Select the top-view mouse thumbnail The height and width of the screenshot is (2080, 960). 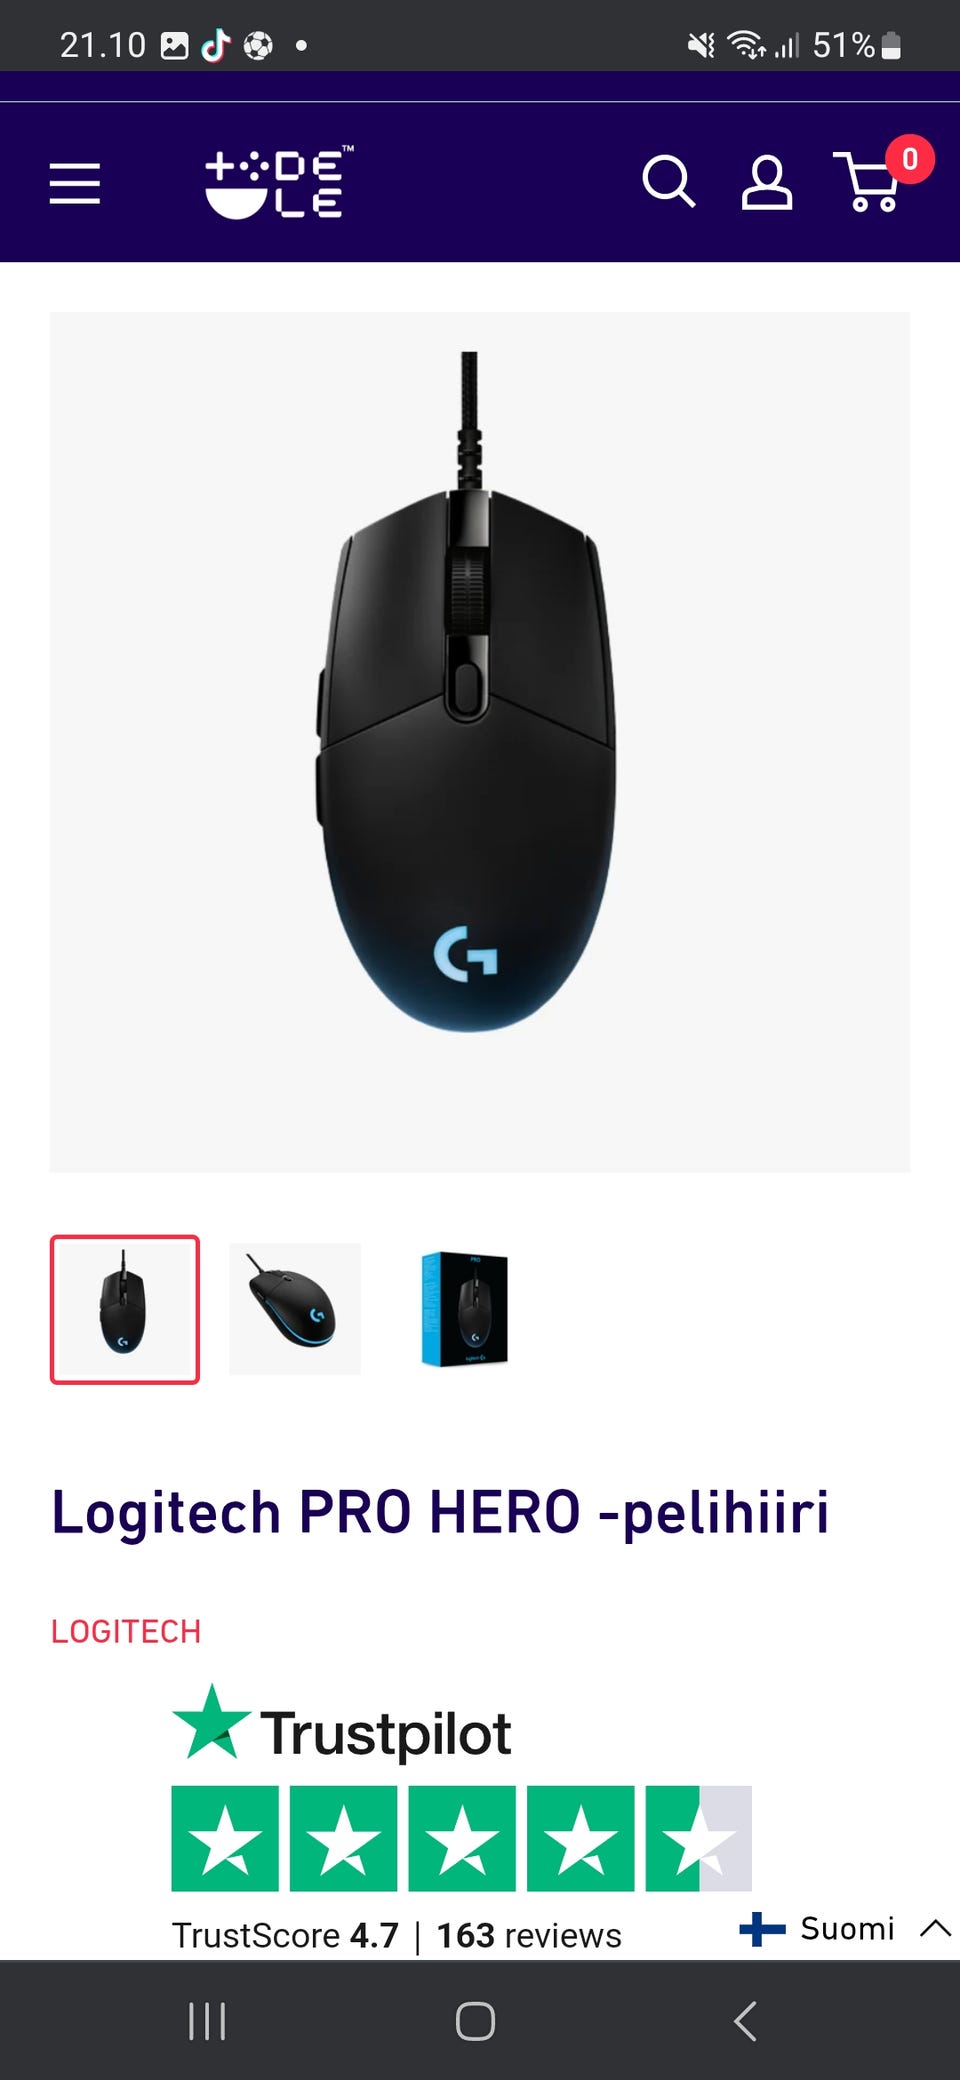click(x=125, y=1309)
